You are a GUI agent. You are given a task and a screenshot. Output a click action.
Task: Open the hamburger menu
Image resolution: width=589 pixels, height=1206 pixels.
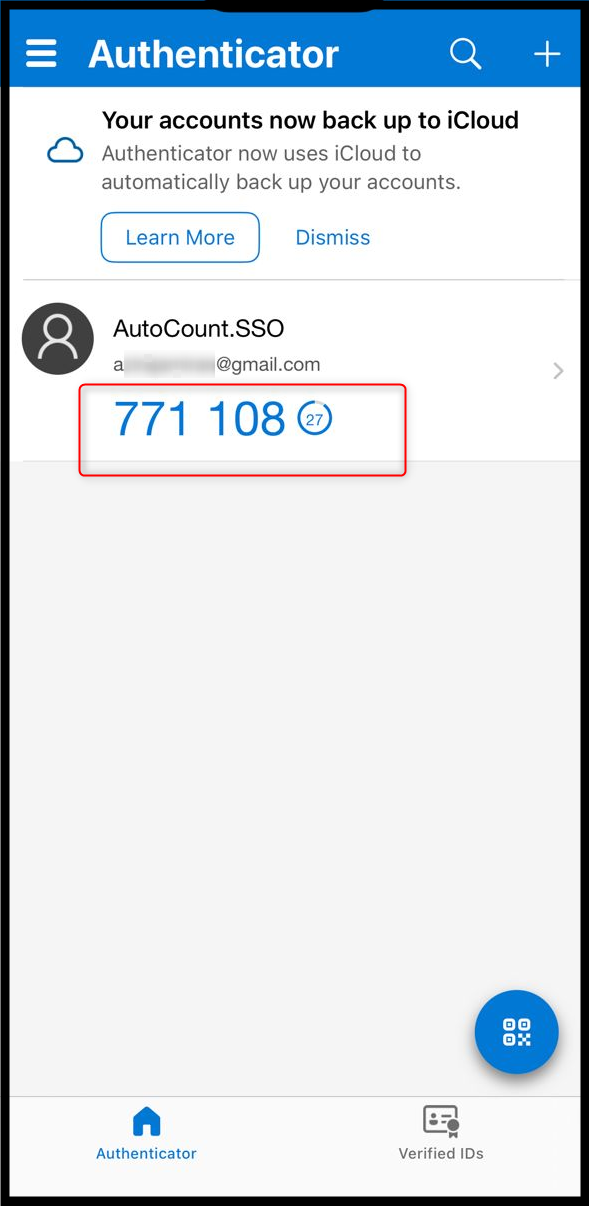tap(41, 53)
